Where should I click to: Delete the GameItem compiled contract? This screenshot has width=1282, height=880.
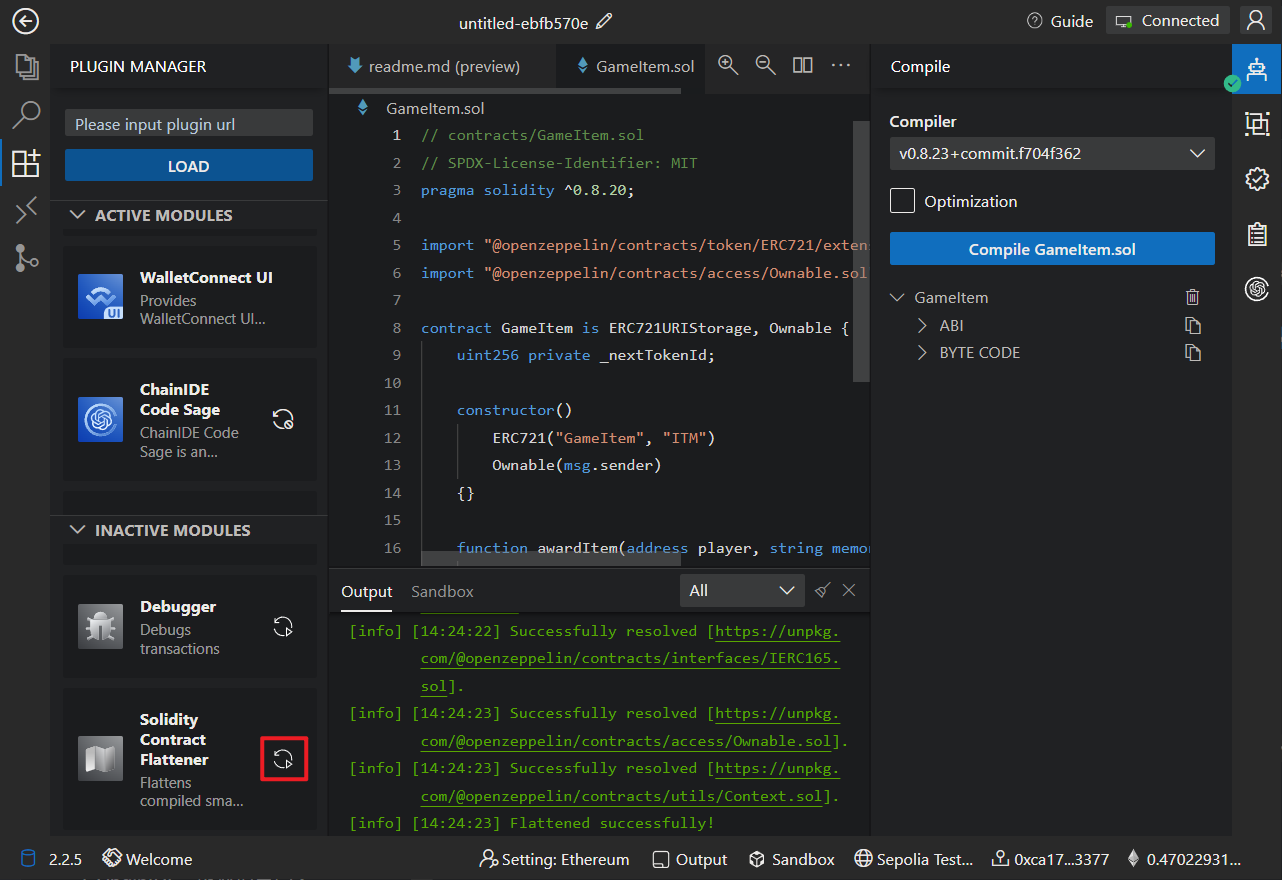point(1192,297)
